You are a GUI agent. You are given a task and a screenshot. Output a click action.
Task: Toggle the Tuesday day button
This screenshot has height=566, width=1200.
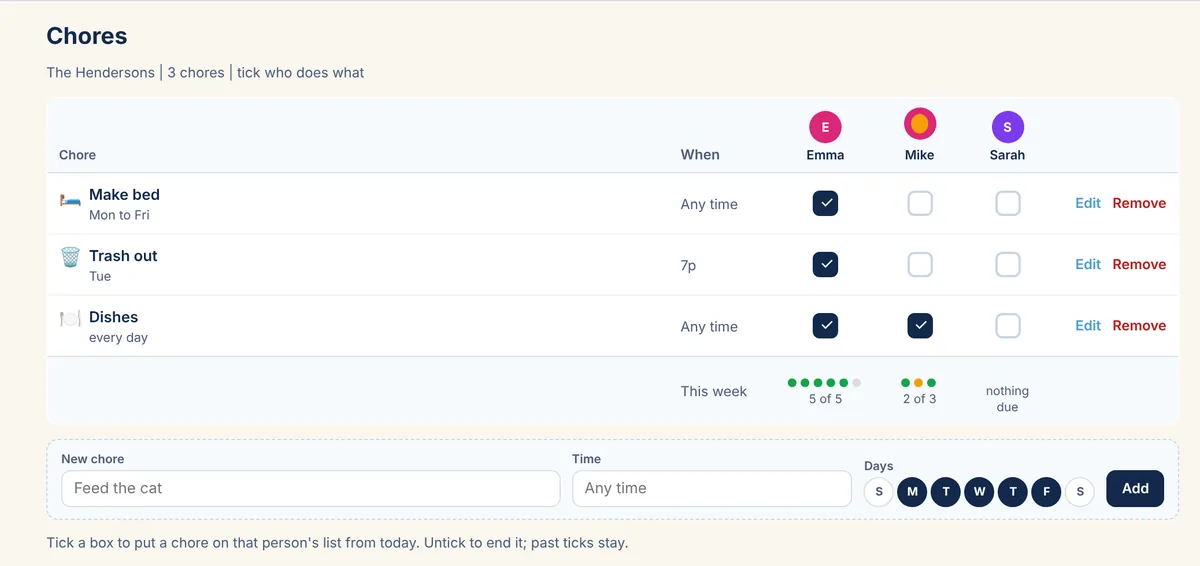click(x=946, y=491)
